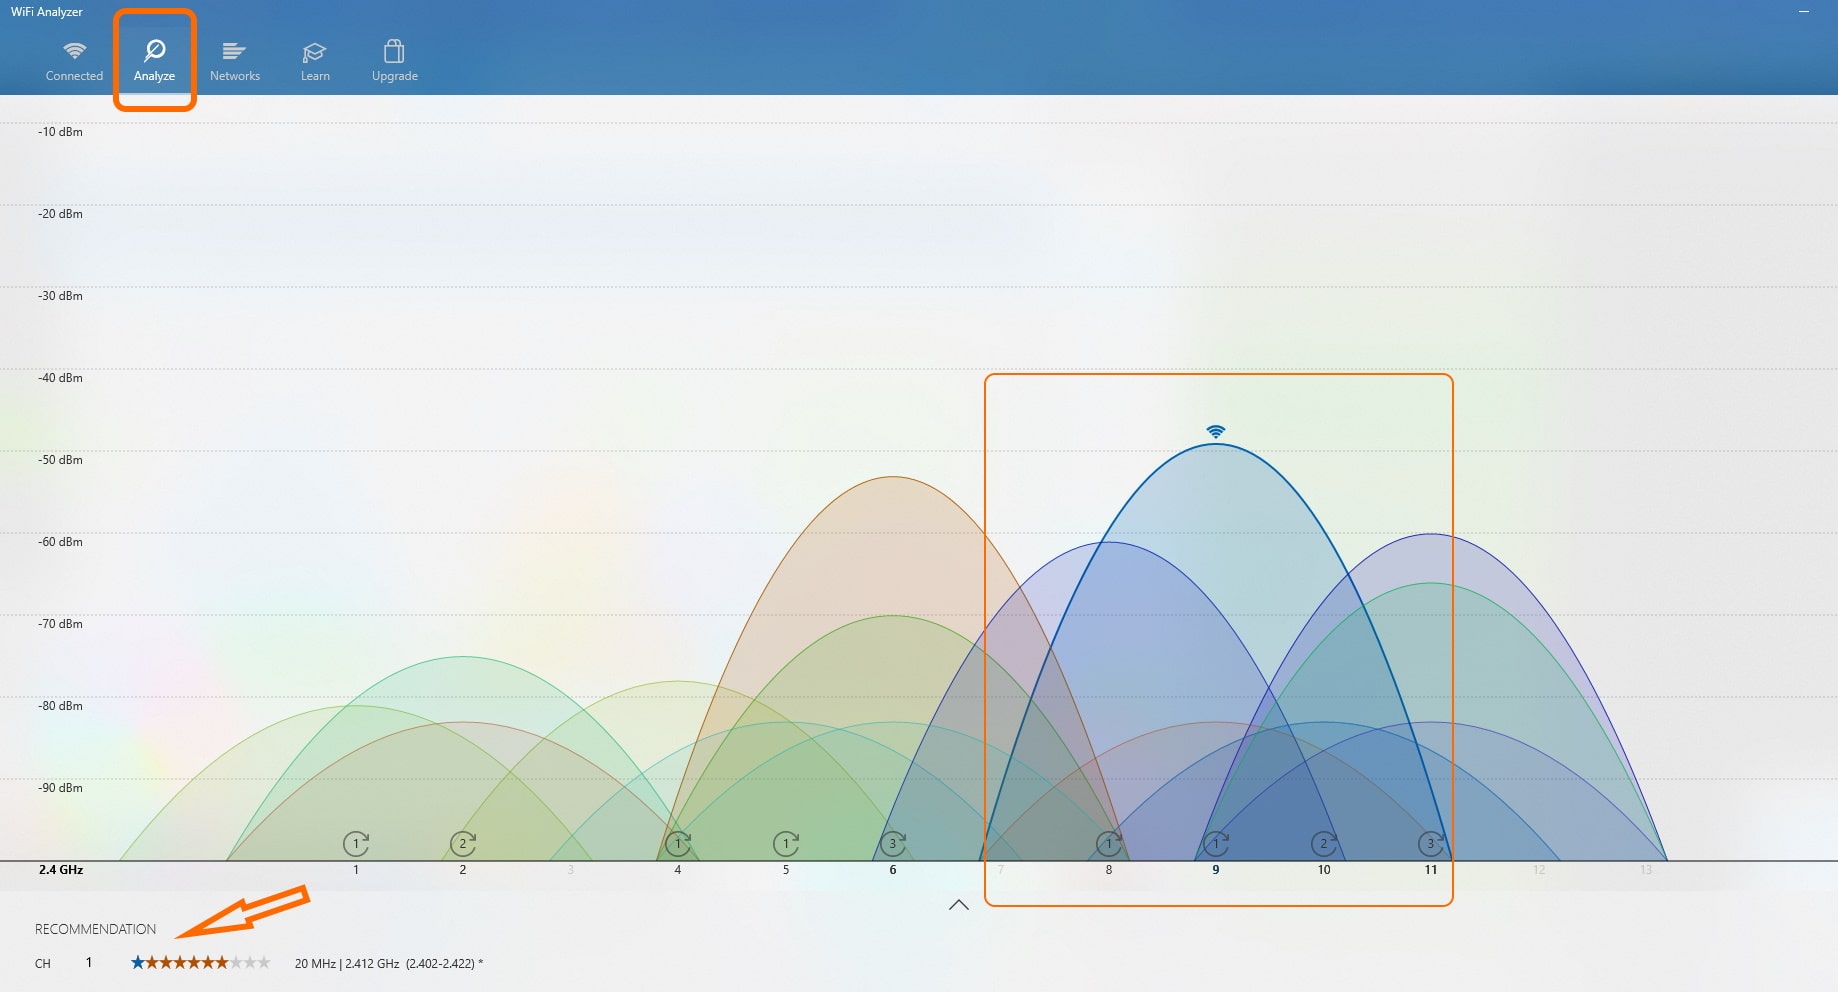This screenshot has height=992, width=1838.
Task: Click the network cycle badge on channel 1
Action: pos(356,843)
